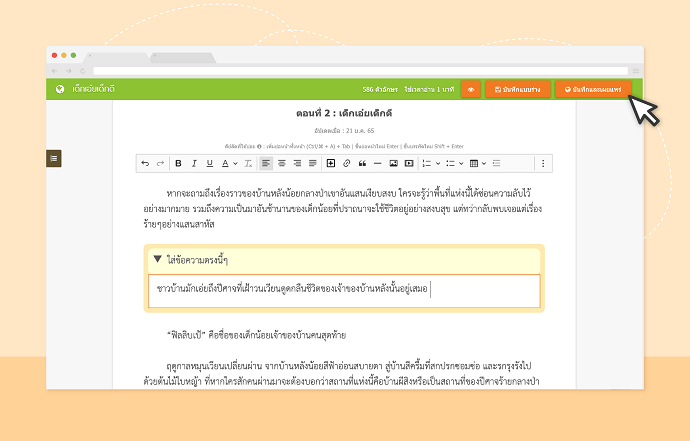This screenshot has height=441, width=690.
Task: Insert a hyperlink with the link icon
Action: coord(346,163)
